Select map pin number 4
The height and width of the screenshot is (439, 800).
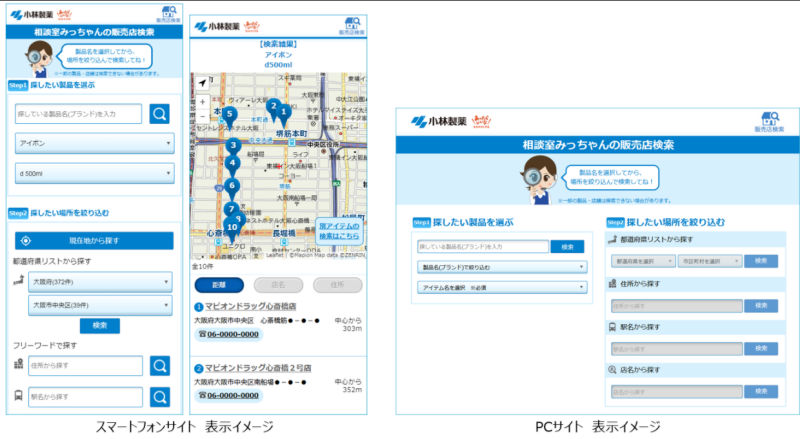(x=232, y=165)
